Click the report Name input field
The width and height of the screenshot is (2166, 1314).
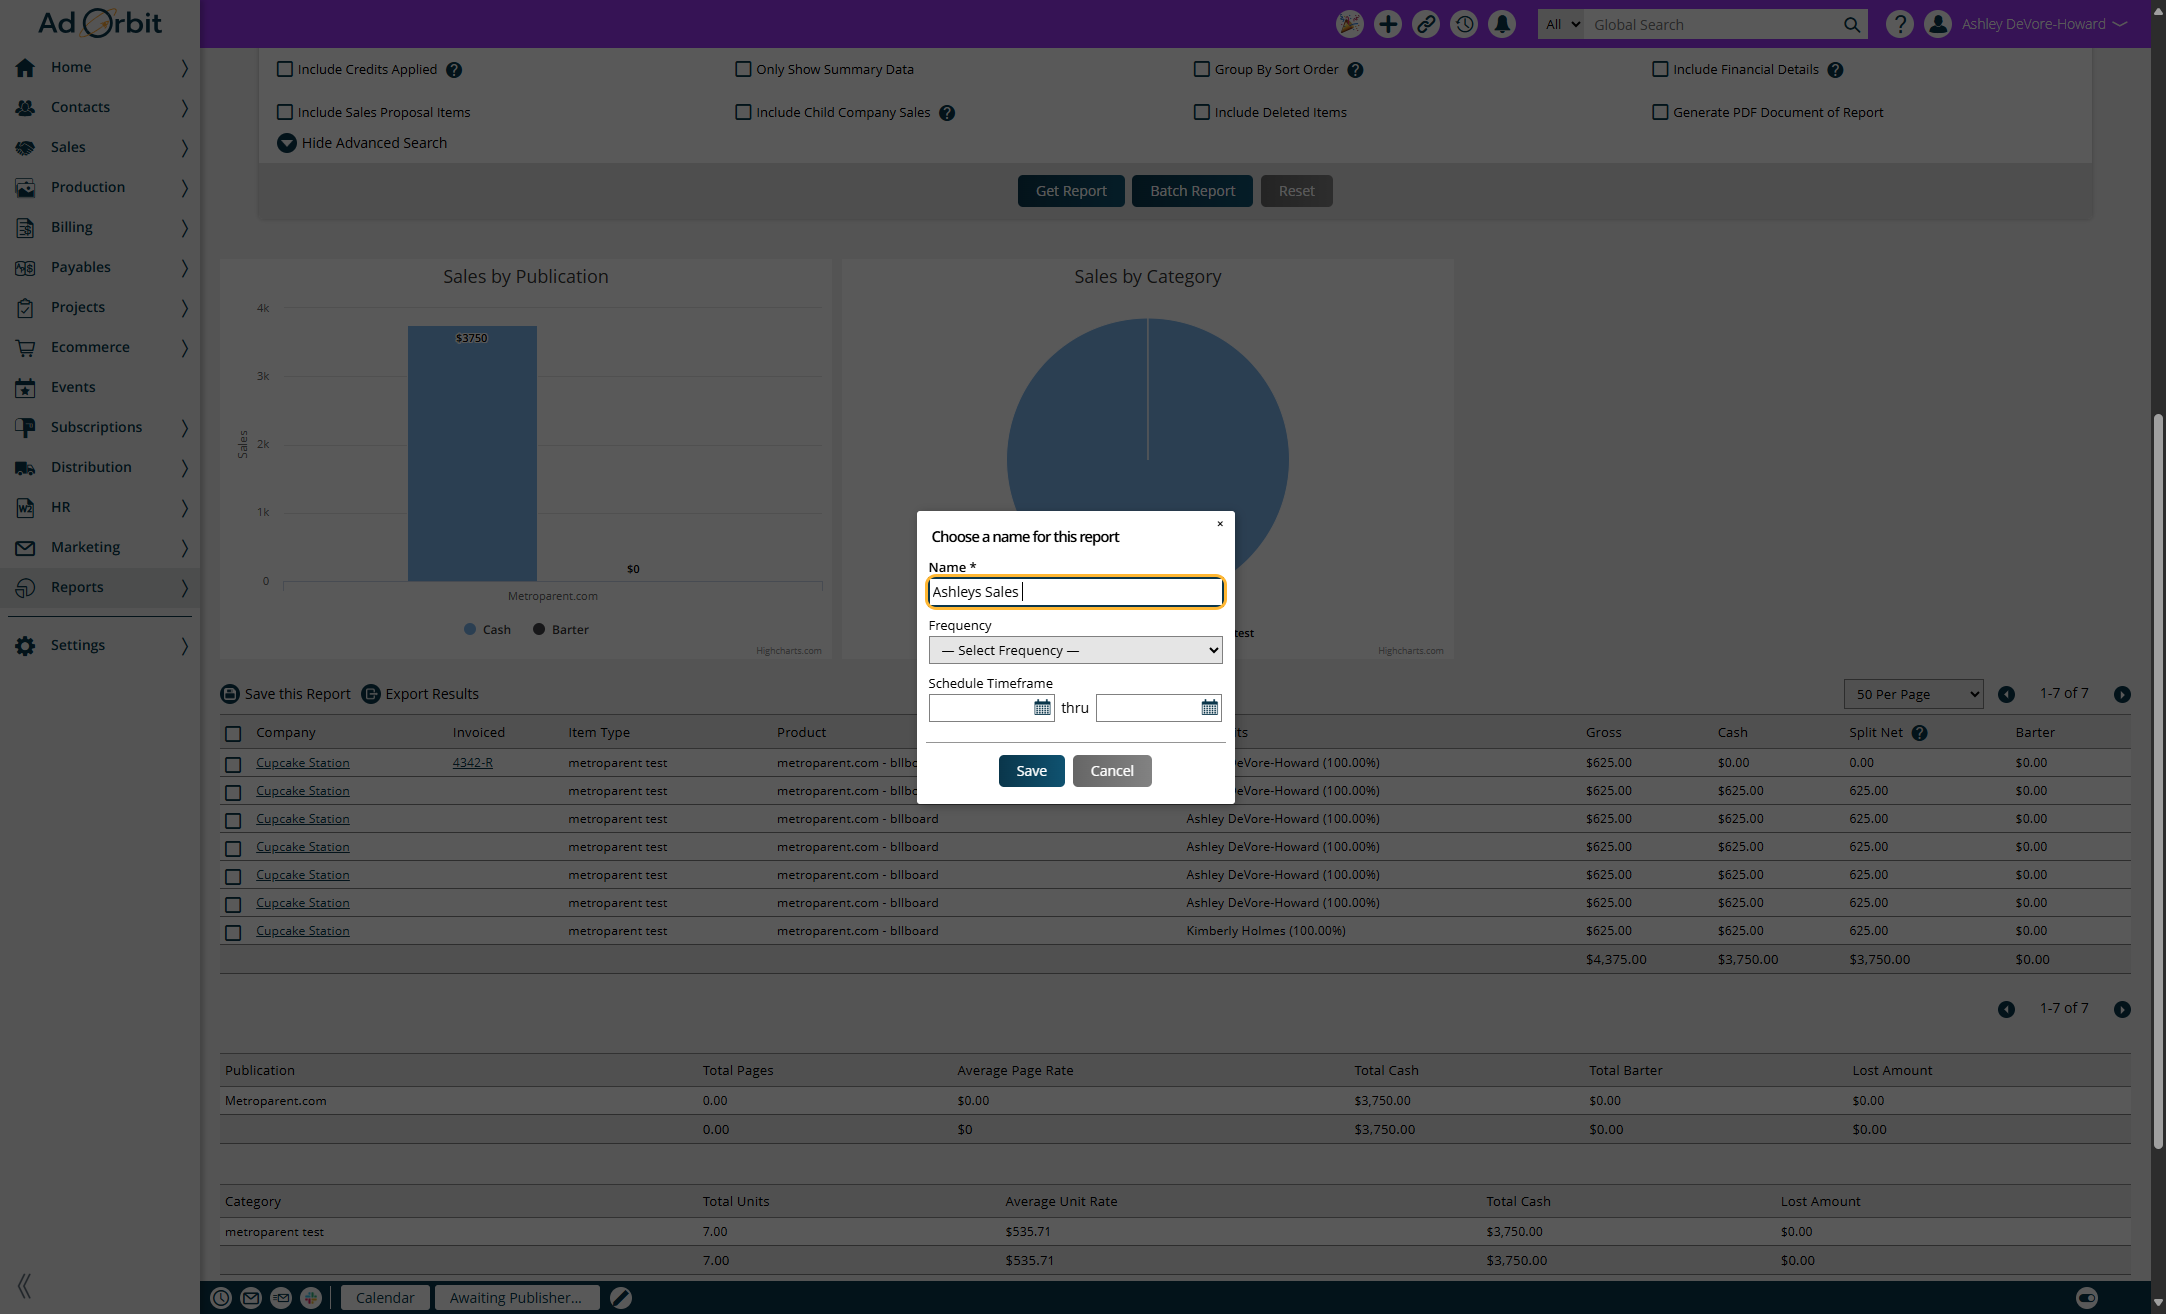(x=1075, y=592)
